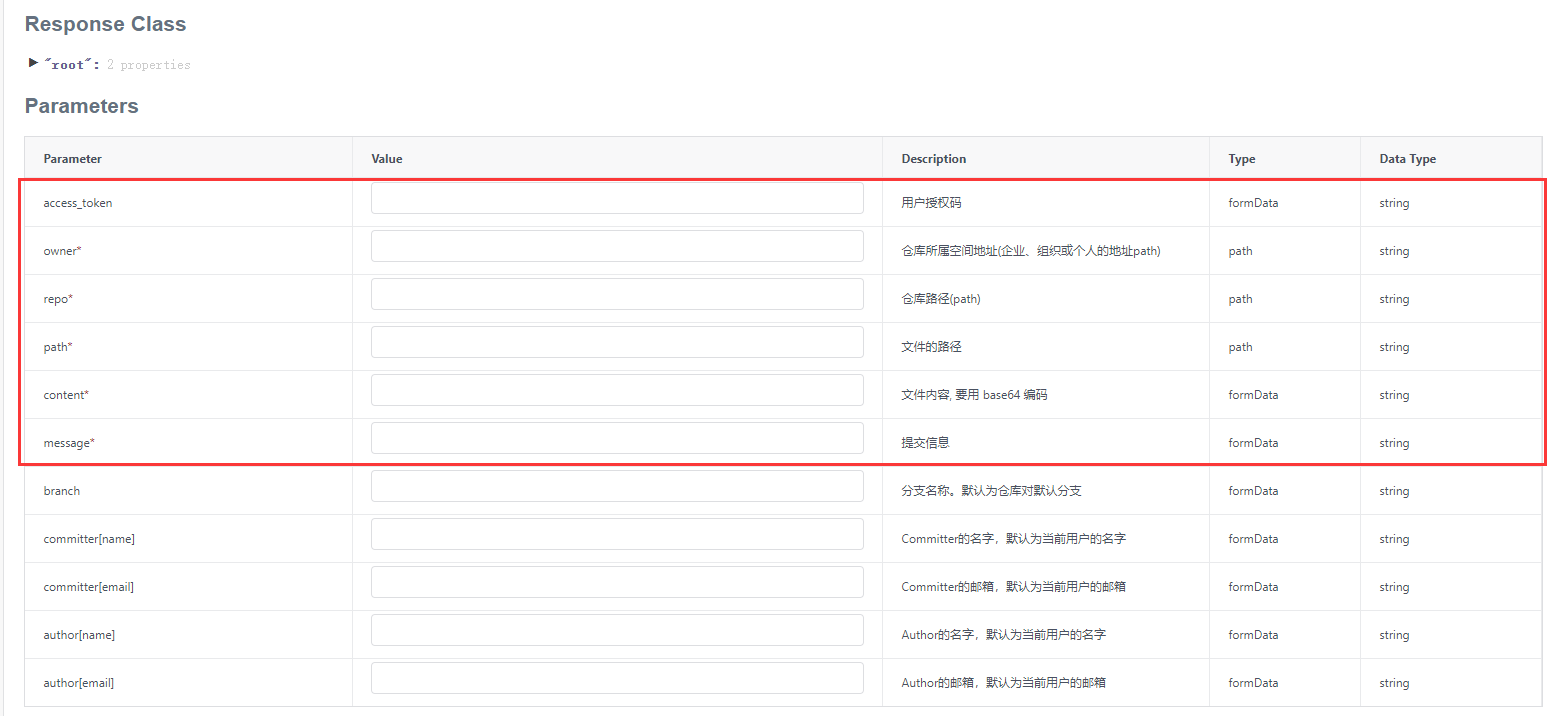Click "path" type in the owner row

point(1240,251)
